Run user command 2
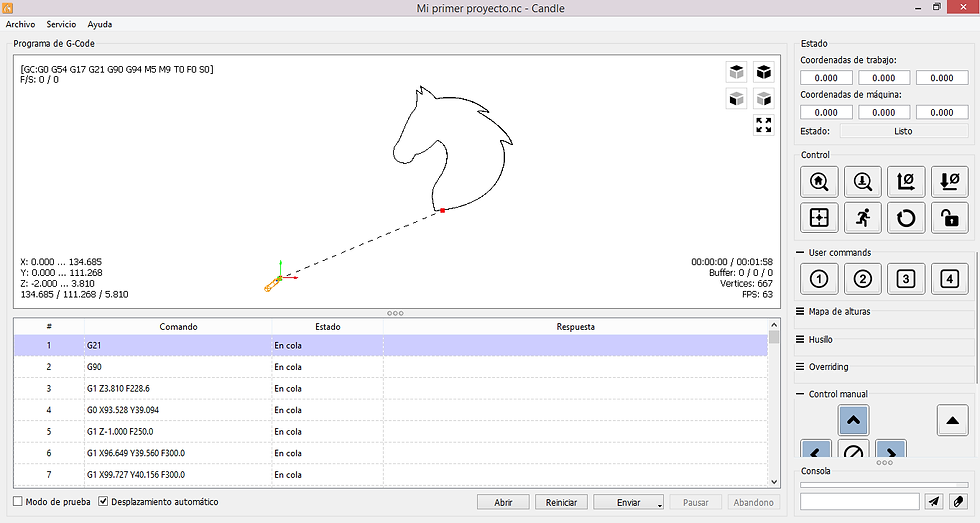This screenshot has height=523, width=980. (x=862, y=279)
